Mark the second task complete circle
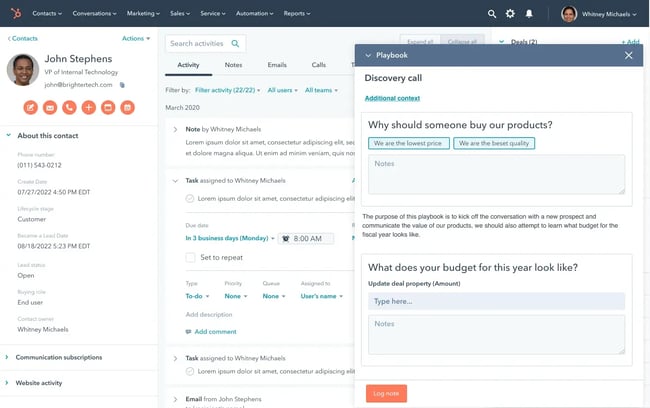The height and width of the screenshot is (408, 650). [190, 371]
